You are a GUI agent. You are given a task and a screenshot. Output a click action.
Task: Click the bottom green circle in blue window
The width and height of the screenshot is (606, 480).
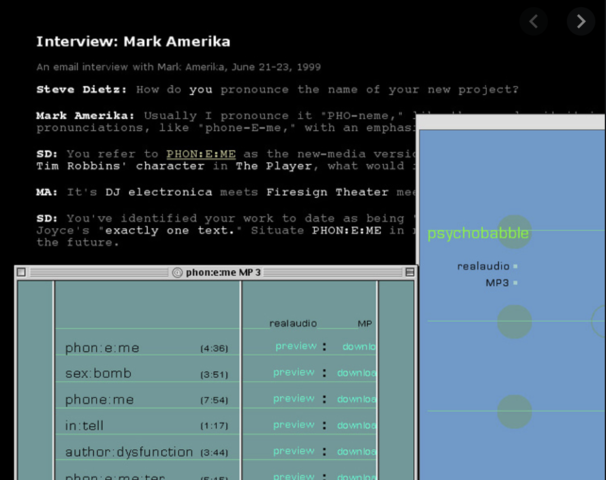[514, 412]
